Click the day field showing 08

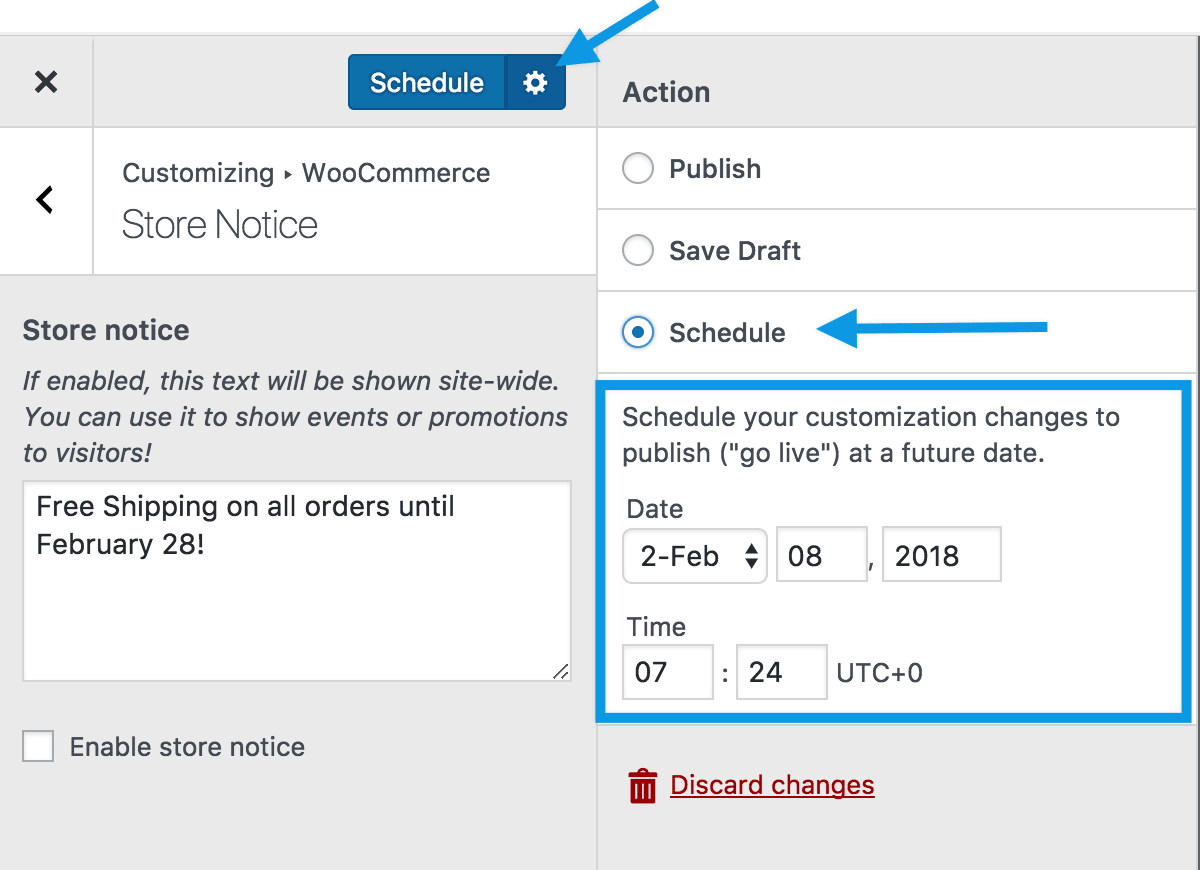[x=821, y=554]
